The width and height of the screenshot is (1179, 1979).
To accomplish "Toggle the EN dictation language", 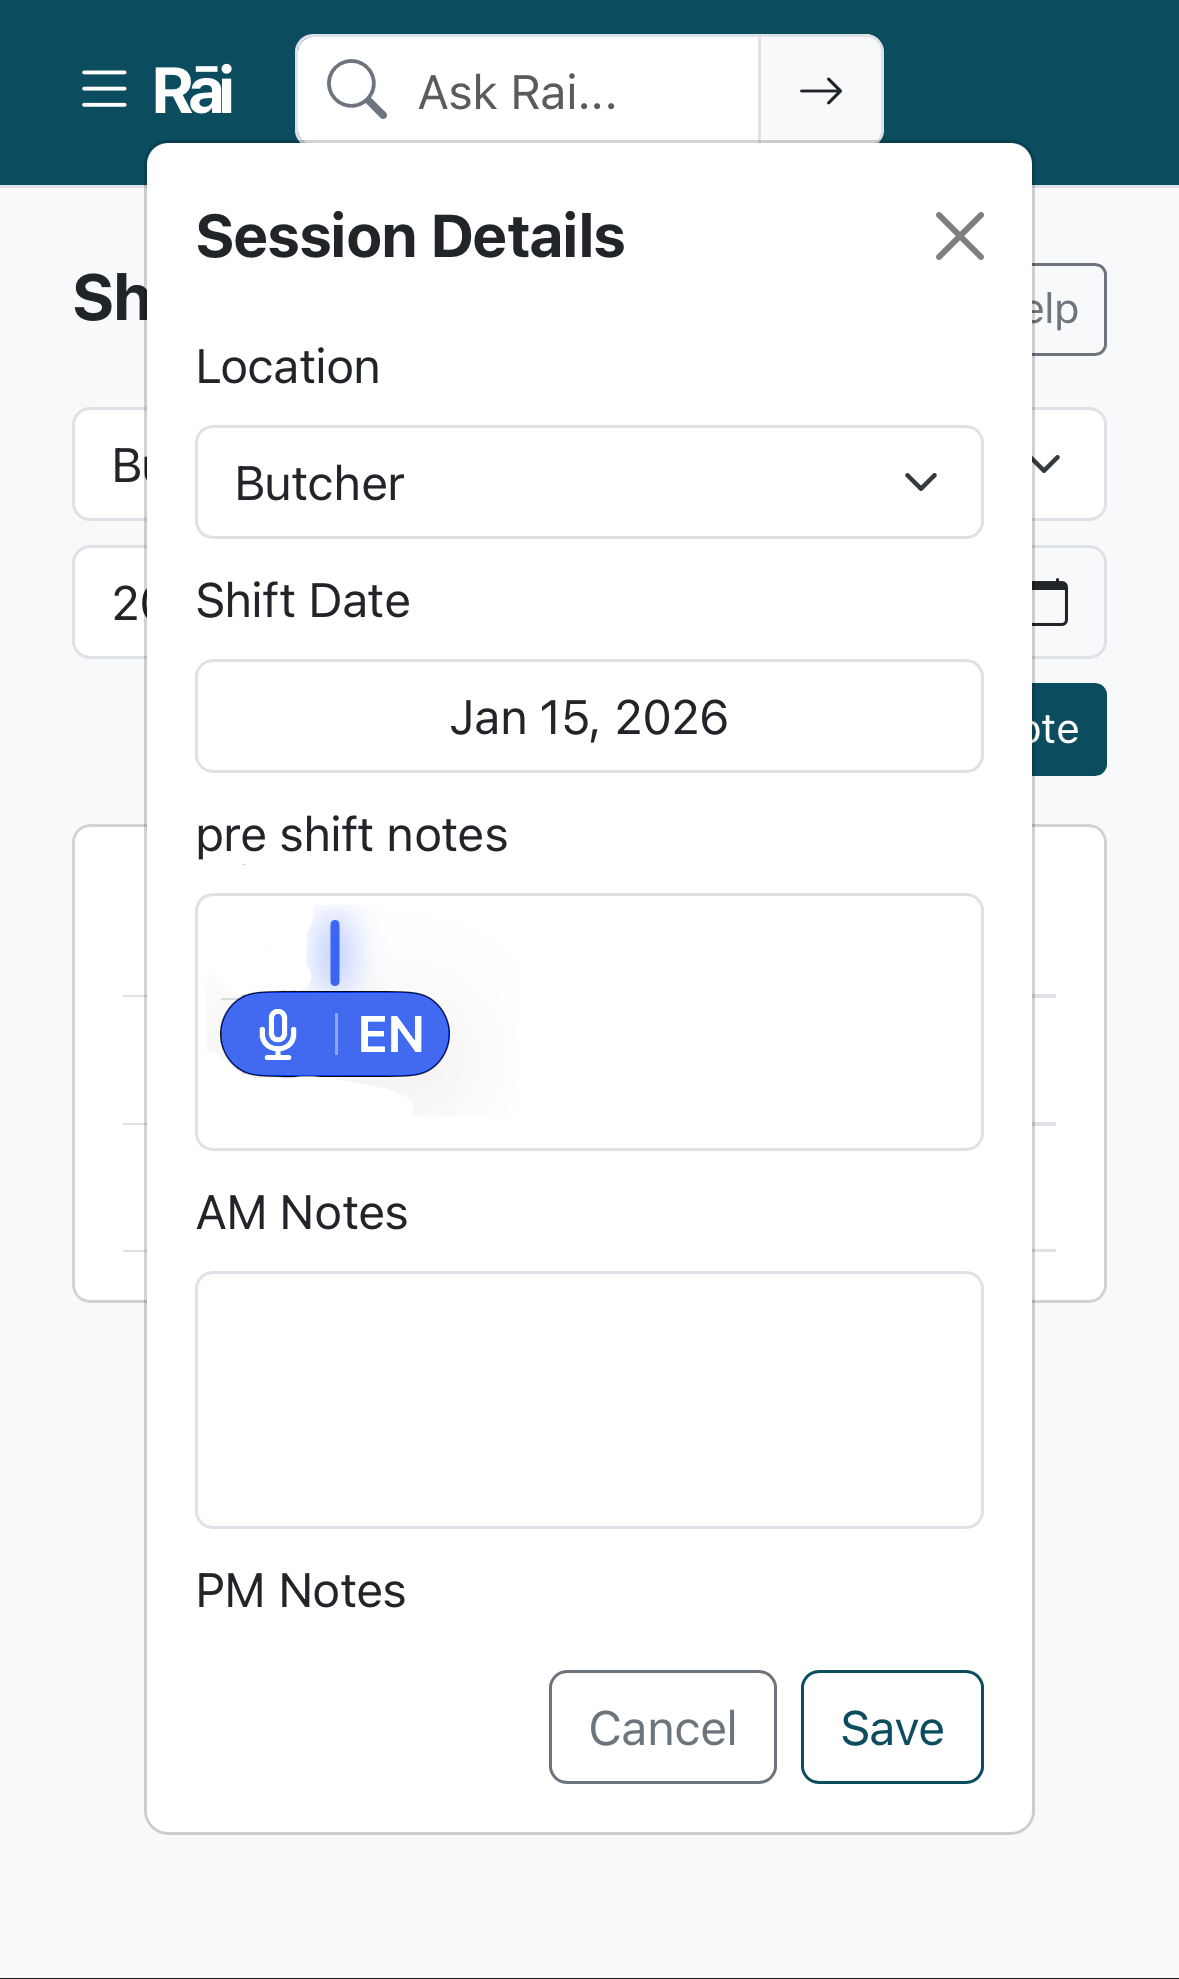I will click(391, 1033).
